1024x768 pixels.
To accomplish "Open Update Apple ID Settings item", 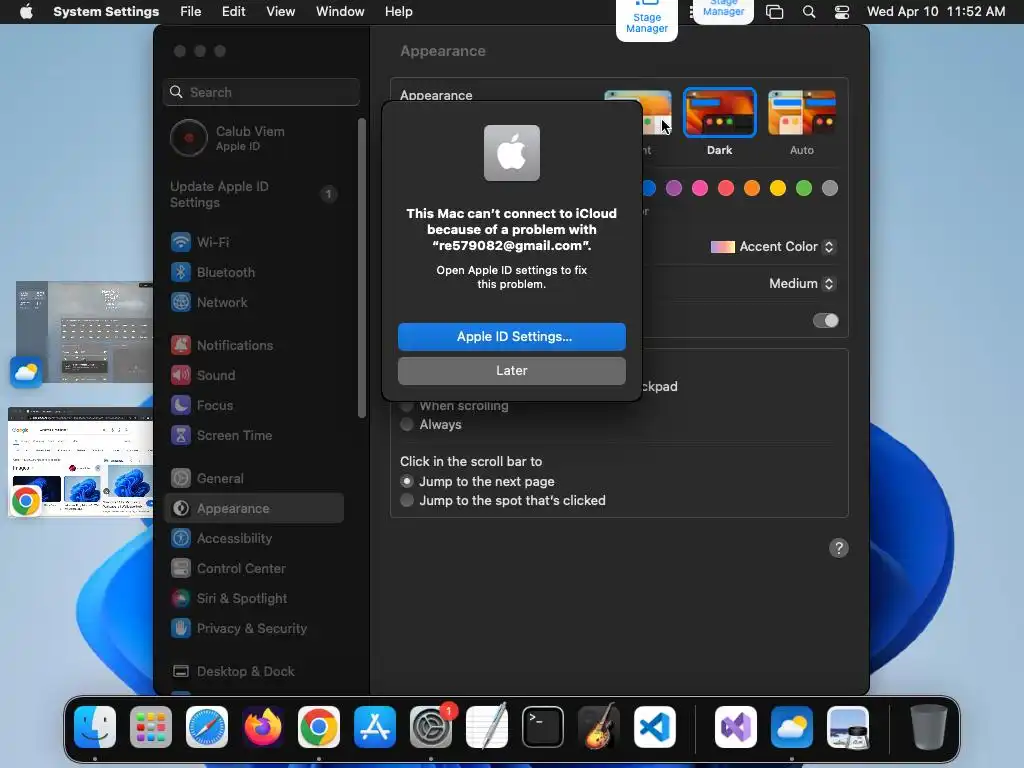I will (255, 195).
